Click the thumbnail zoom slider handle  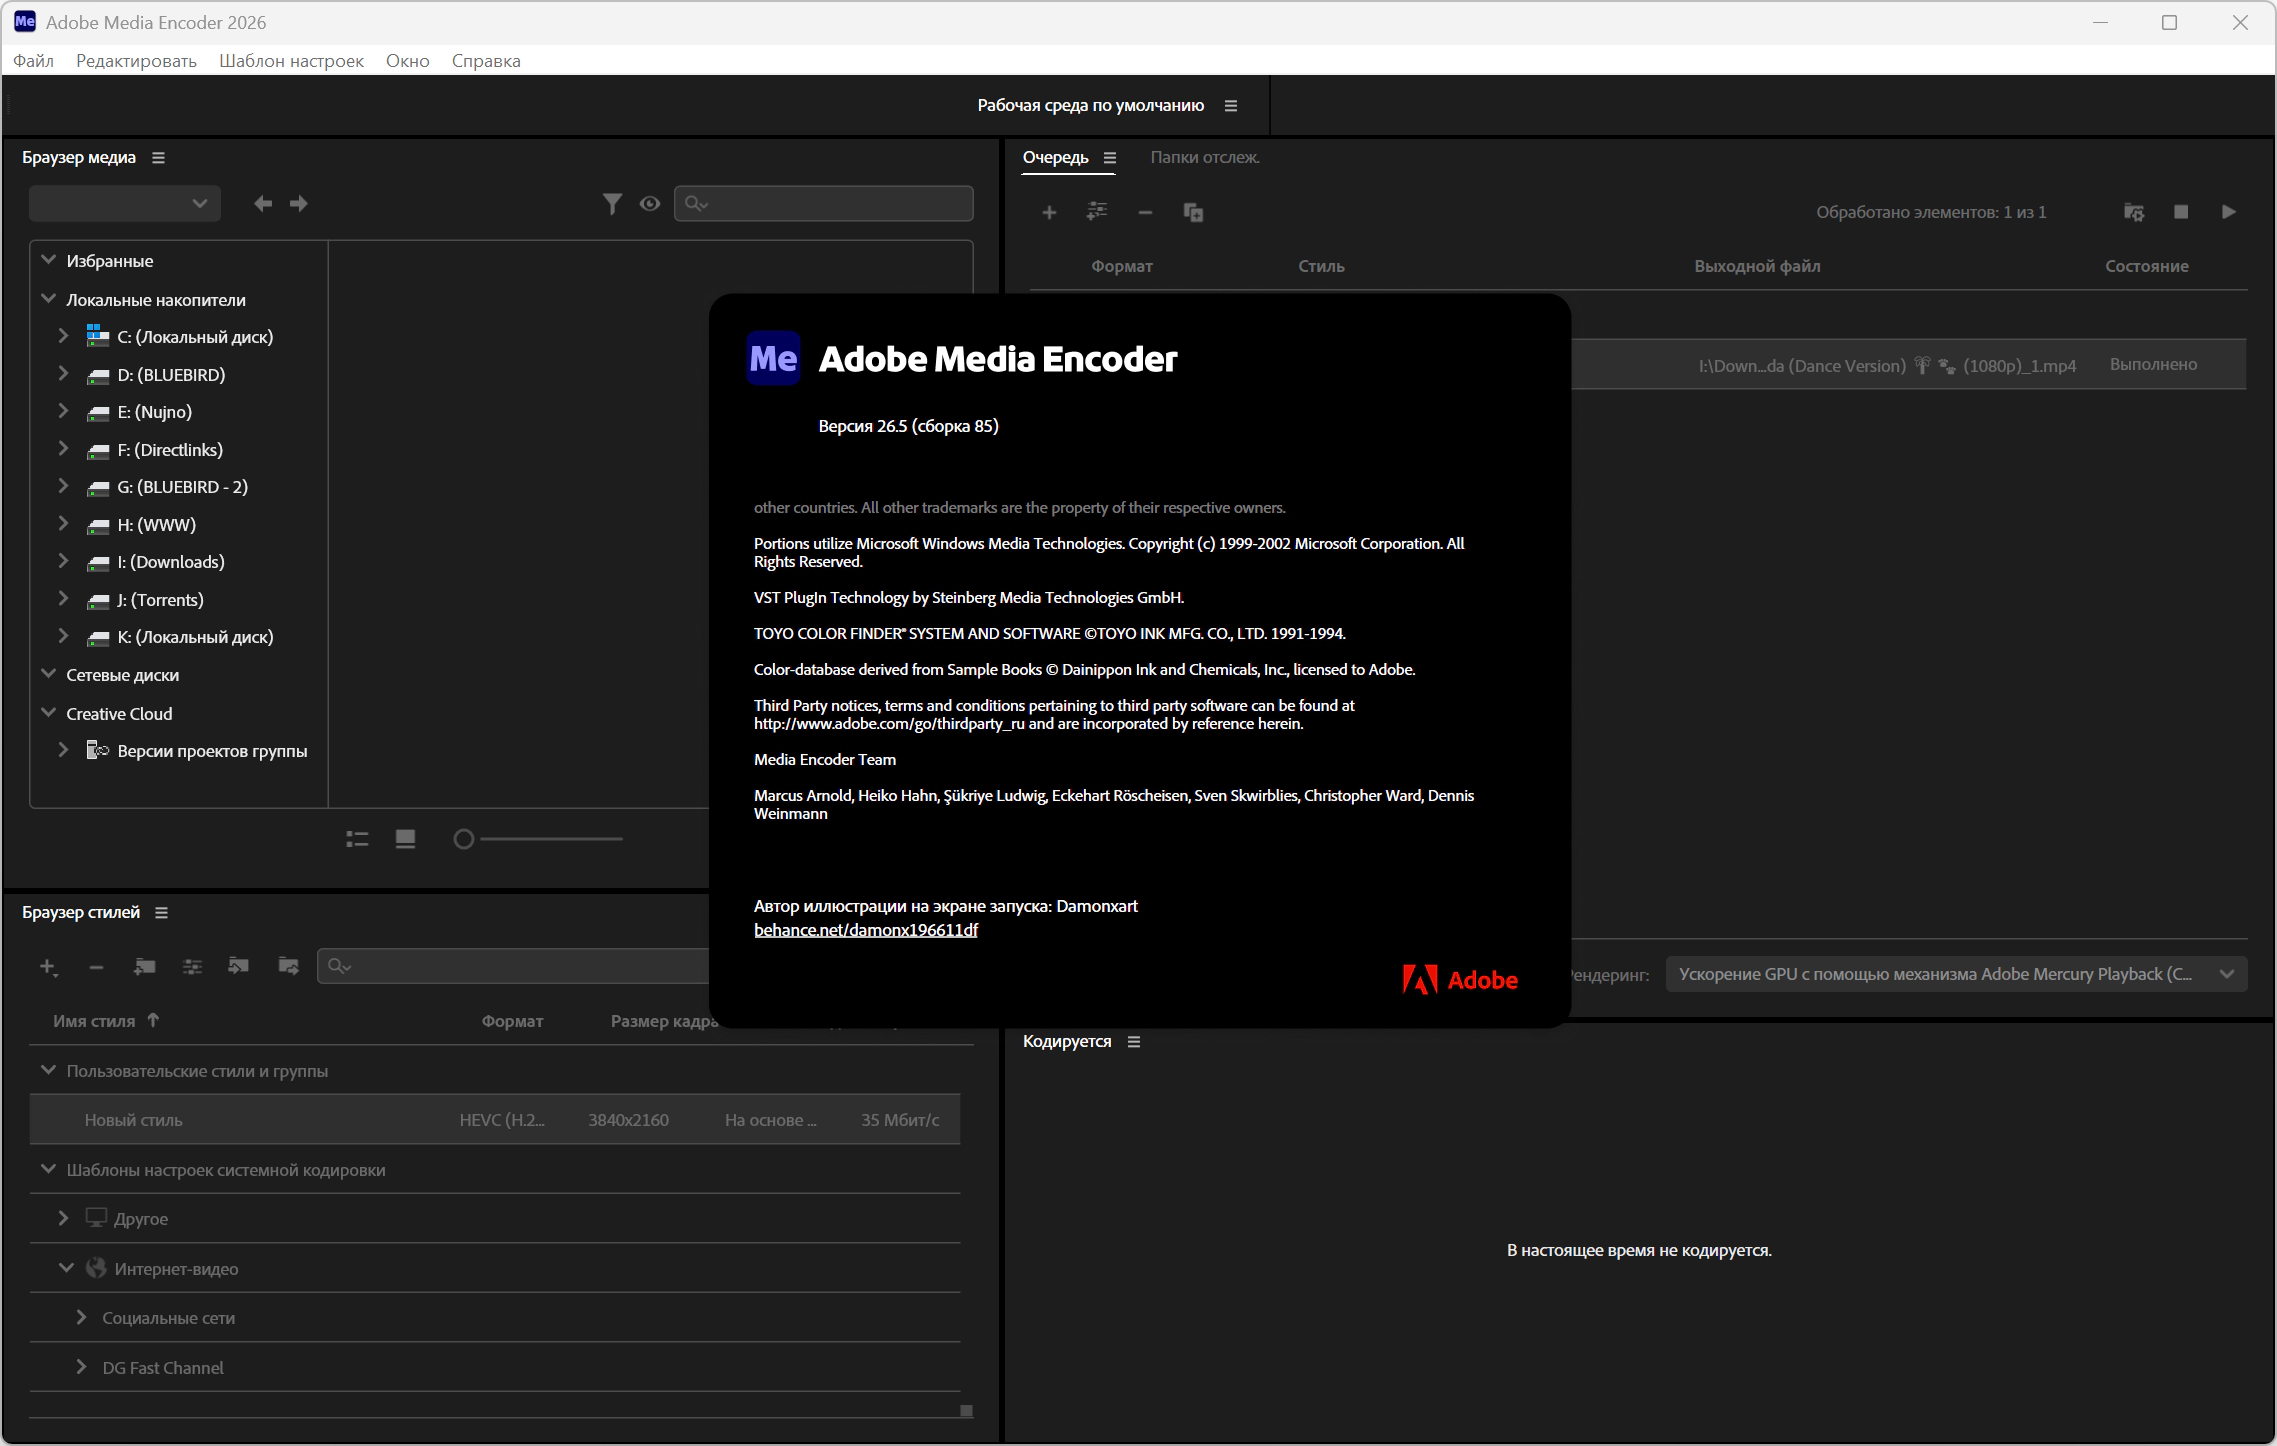[463, 839]
